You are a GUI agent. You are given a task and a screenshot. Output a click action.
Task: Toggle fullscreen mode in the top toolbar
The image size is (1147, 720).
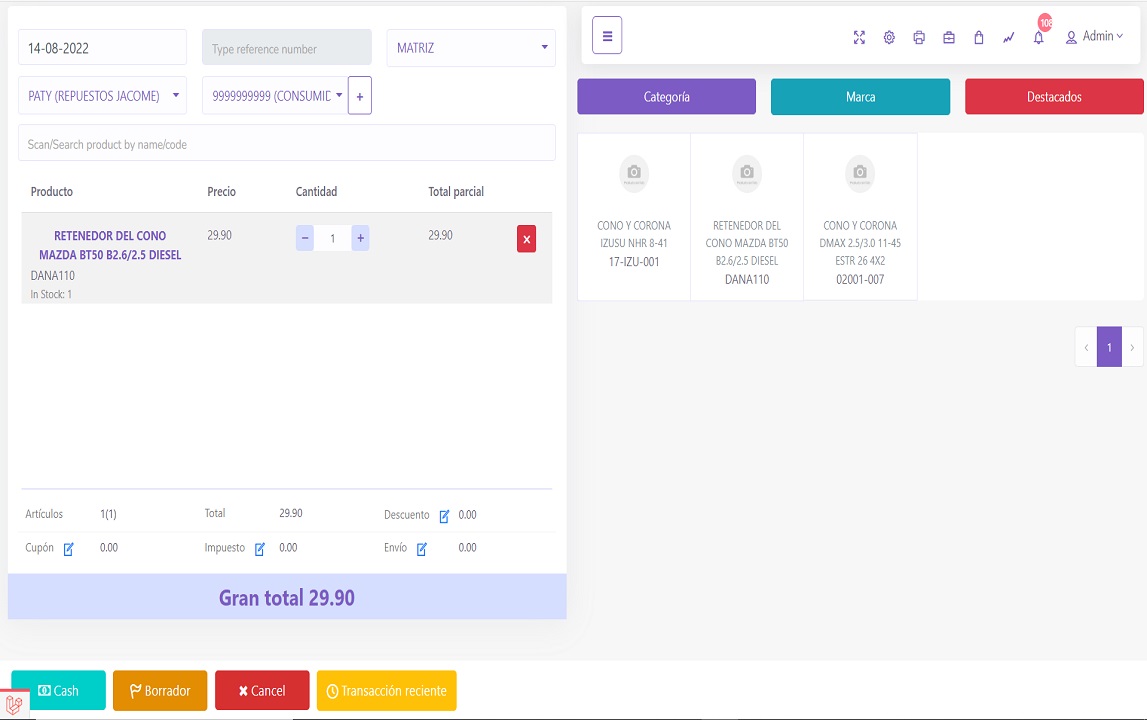tap(858, 37)
